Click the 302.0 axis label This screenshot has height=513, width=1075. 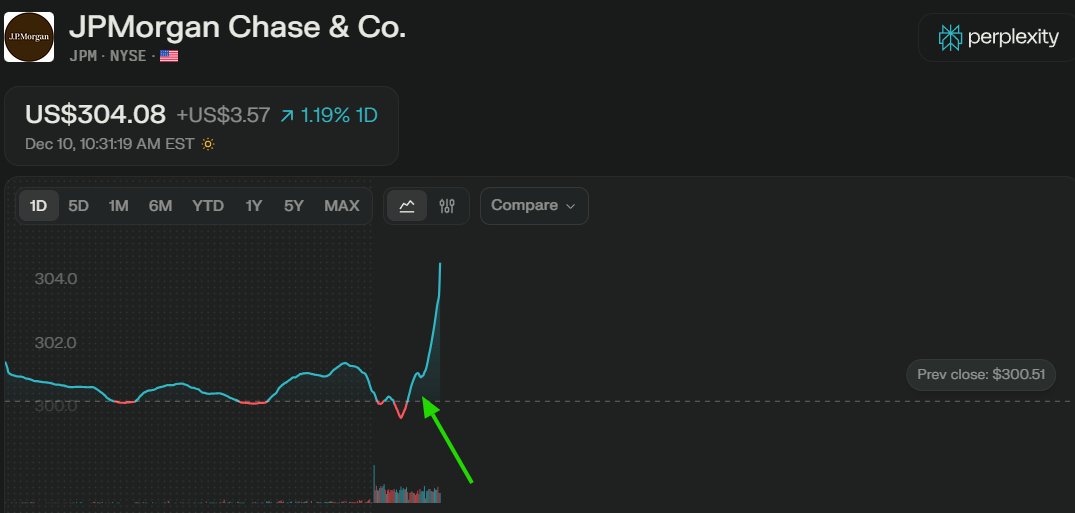point(56,342)
